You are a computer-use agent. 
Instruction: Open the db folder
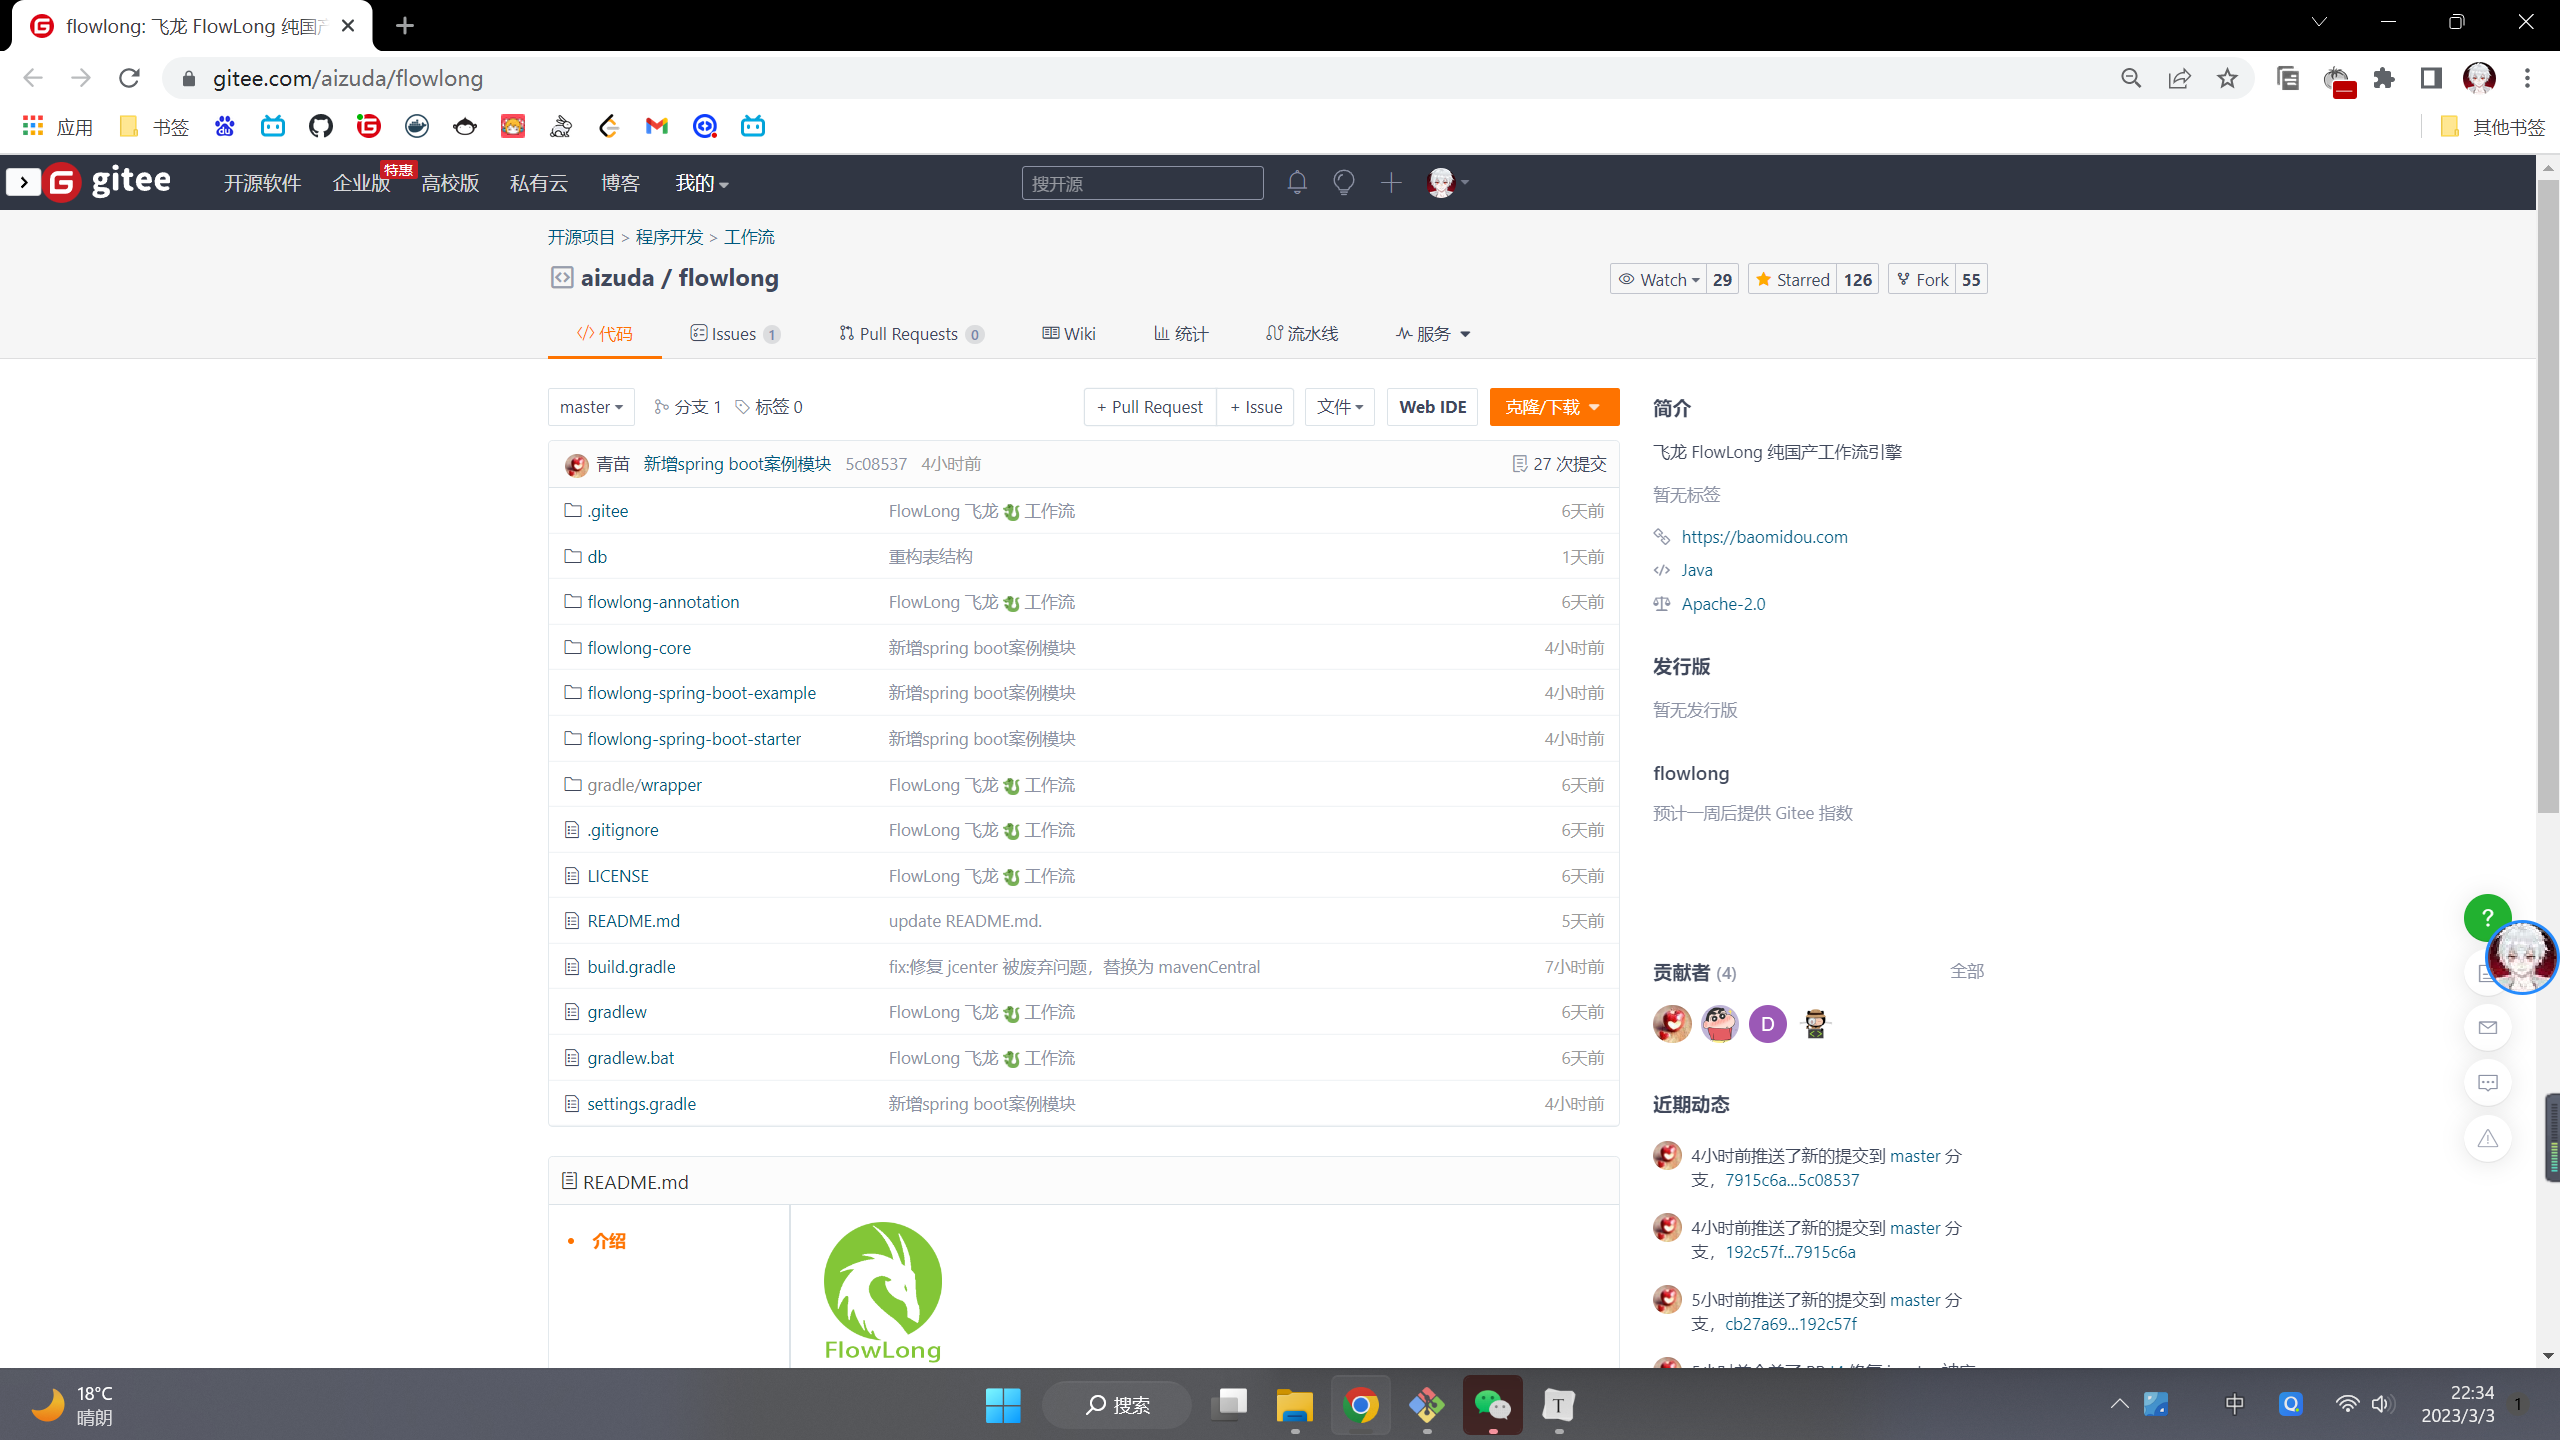[597, 557]
